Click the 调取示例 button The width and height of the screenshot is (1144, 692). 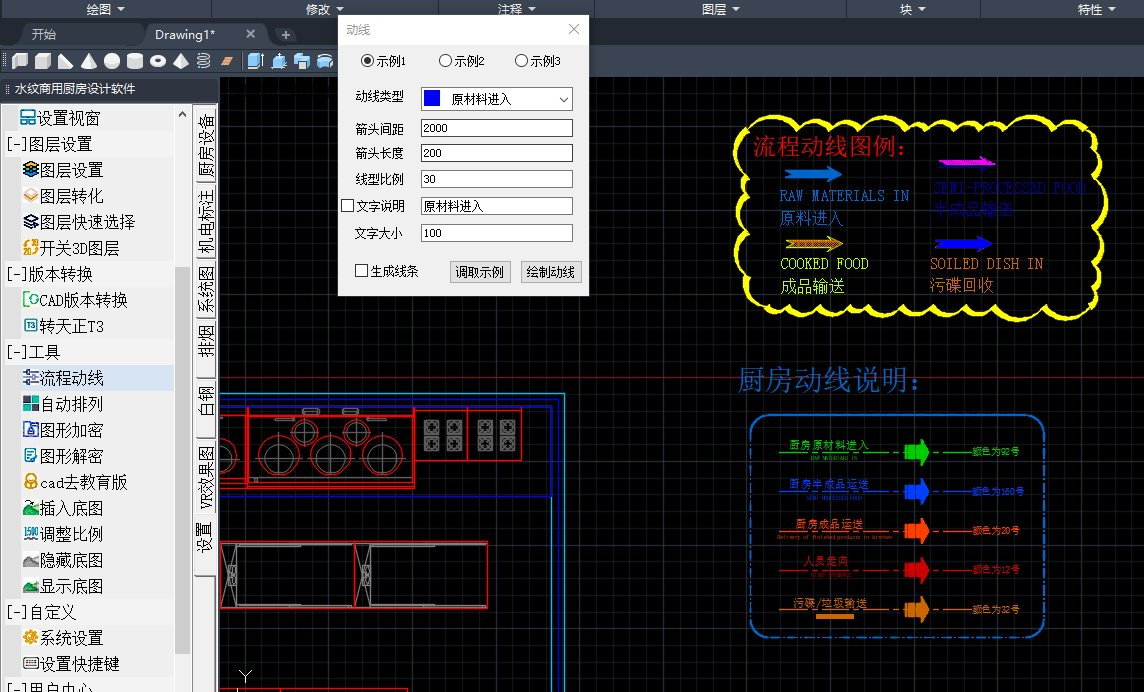(x=480, y=272)
